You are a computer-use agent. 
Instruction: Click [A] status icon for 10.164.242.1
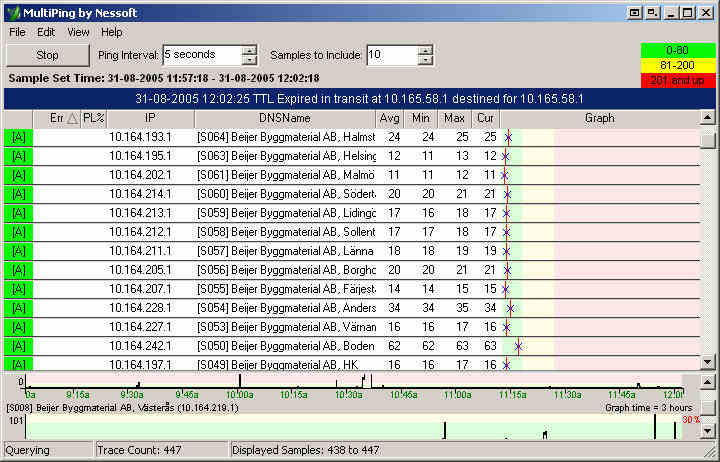[x=18, y=346]
